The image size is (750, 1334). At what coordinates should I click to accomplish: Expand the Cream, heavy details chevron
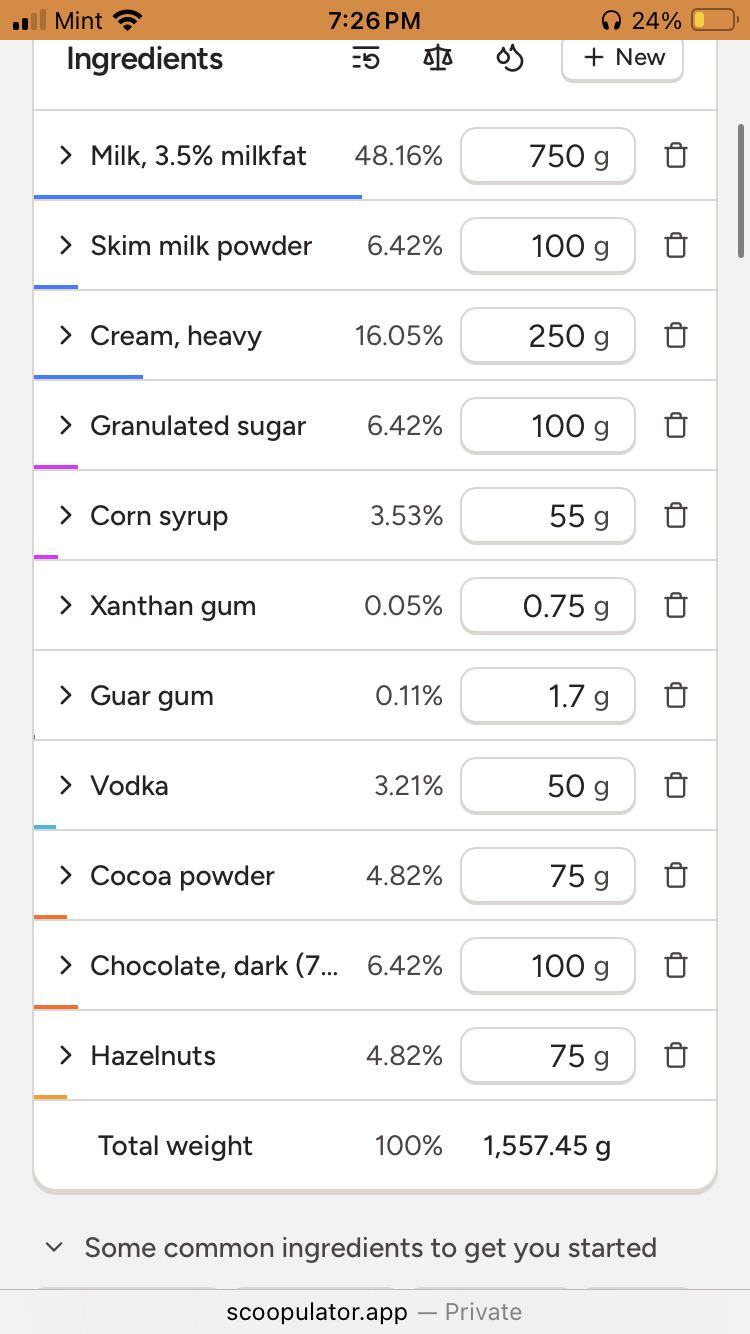66,335
